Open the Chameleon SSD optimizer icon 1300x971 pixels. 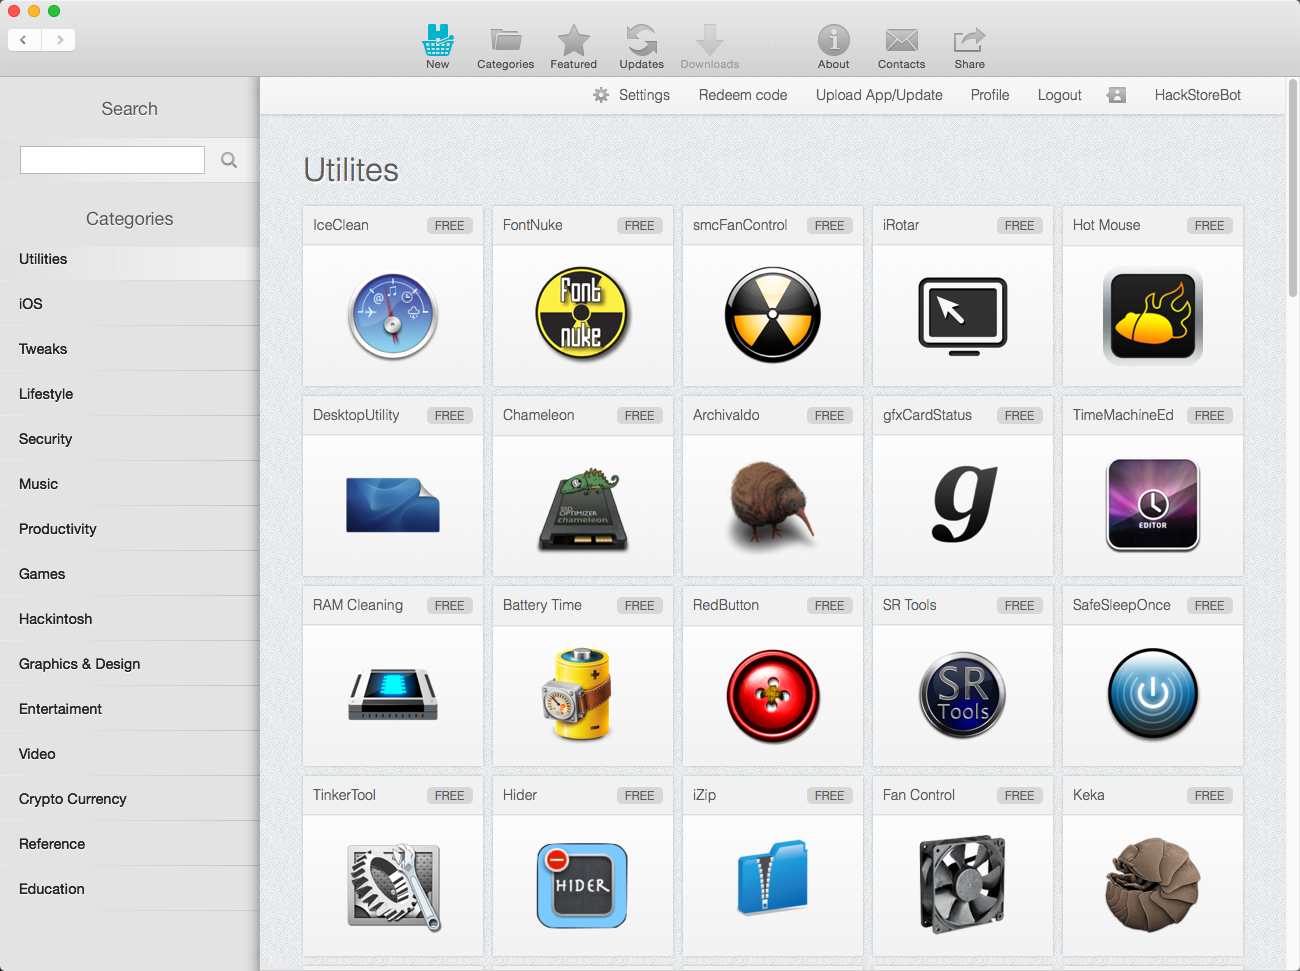[583, 508]
